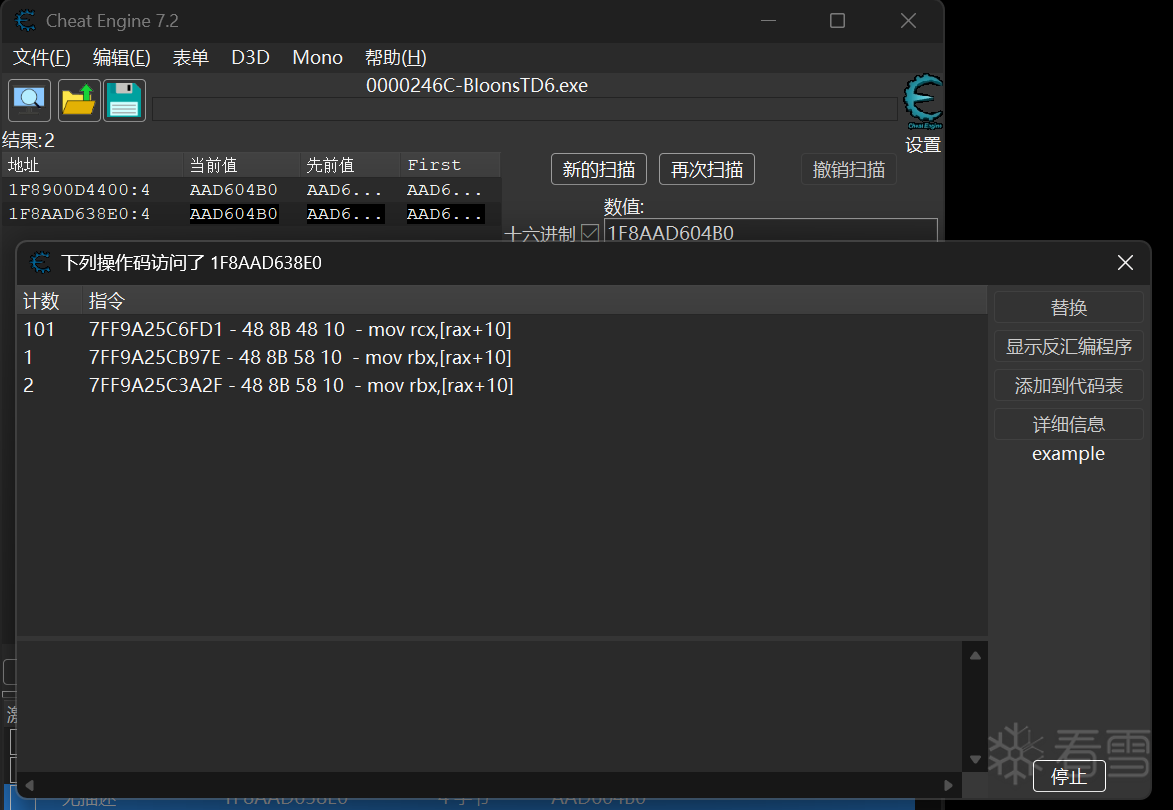The image size is (1173, 810).
Task: Click the scan progress bar
Action: 524,109
